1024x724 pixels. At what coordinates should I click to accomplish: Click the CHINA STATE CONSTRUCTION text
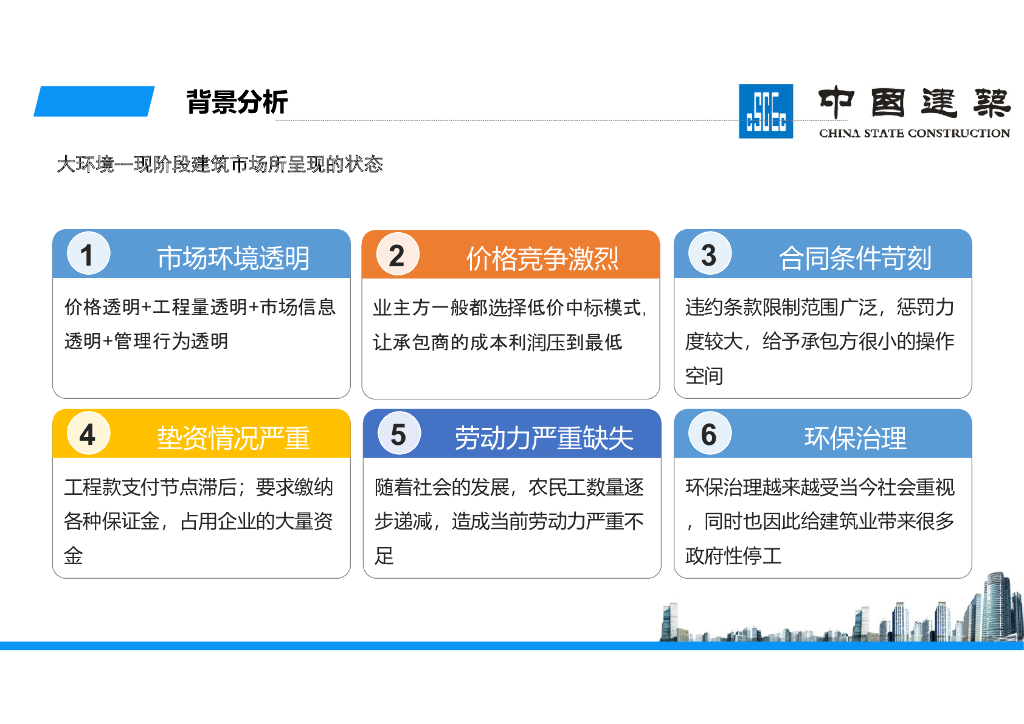(914, 133)
